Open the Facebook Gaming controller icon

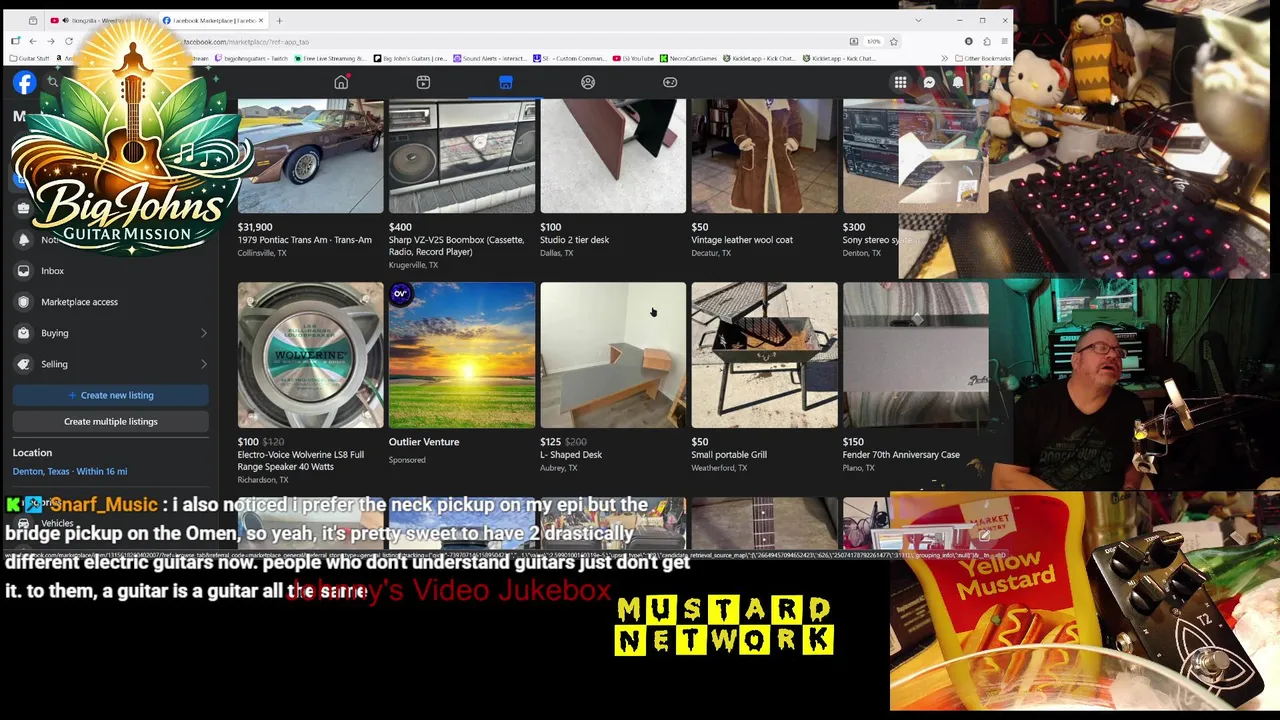pos(670,83)
